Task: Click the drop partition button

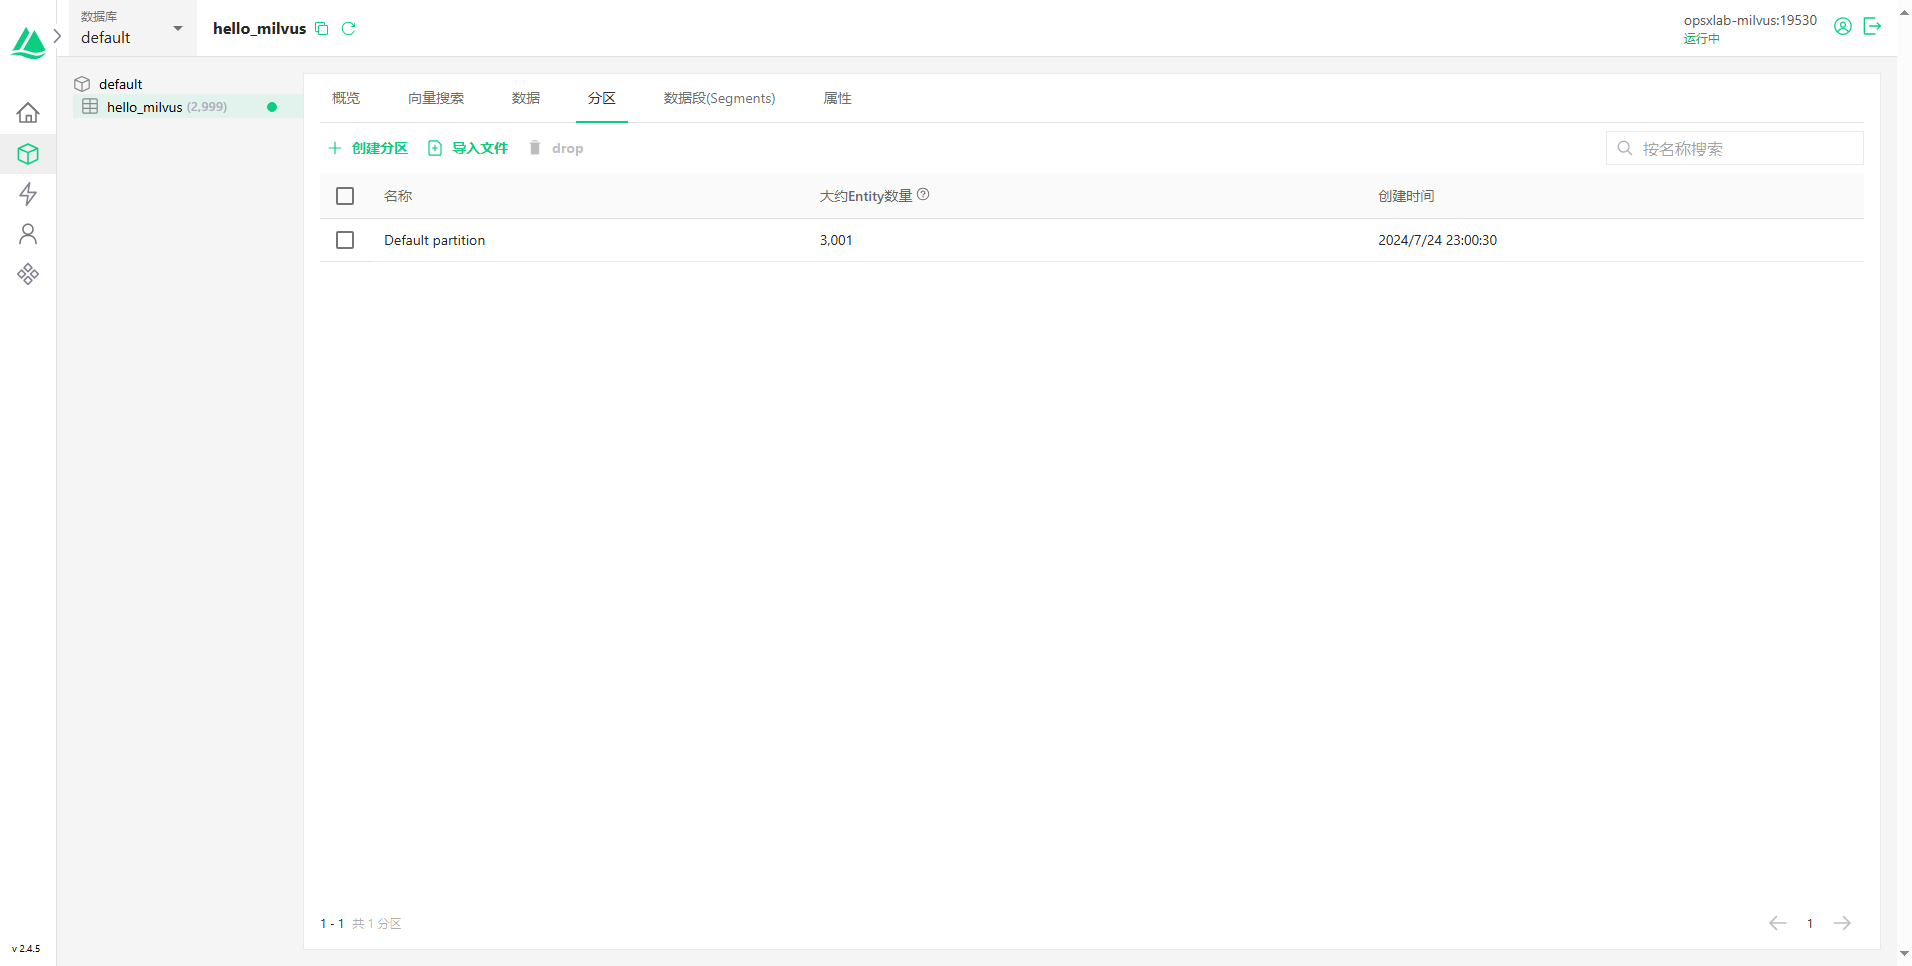Action: (x=556, y=148)
